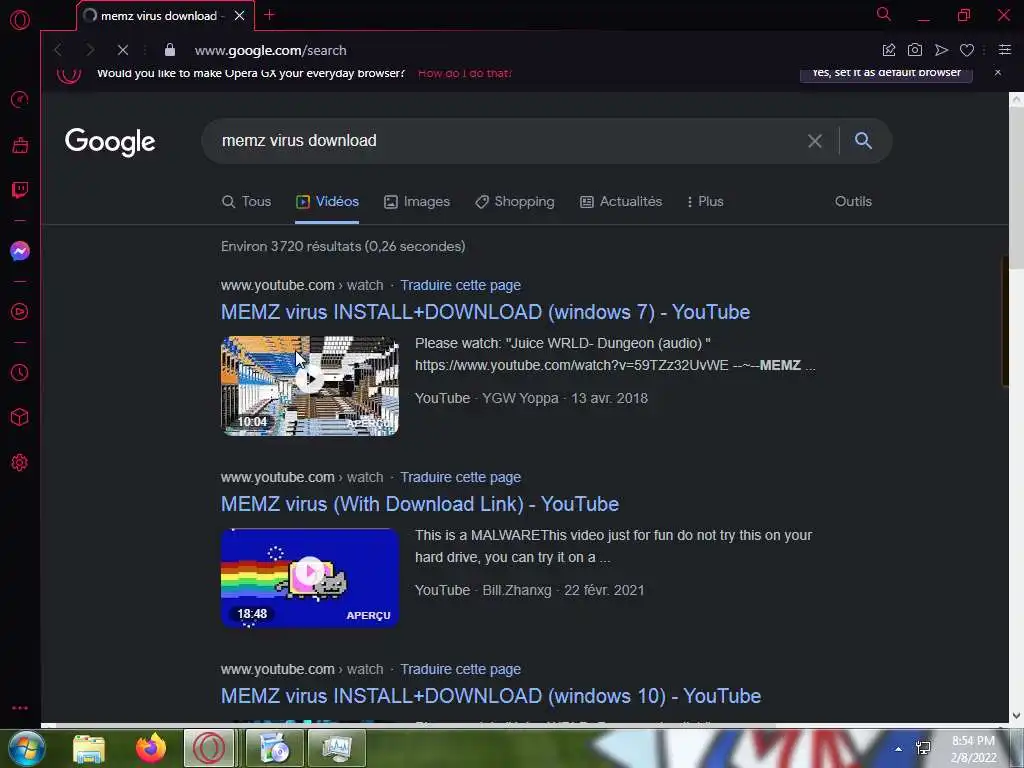Launch Firefox from the taskbar
Image resolution: width=1024 pixels, height=768 pixels.
click(151, 748)
